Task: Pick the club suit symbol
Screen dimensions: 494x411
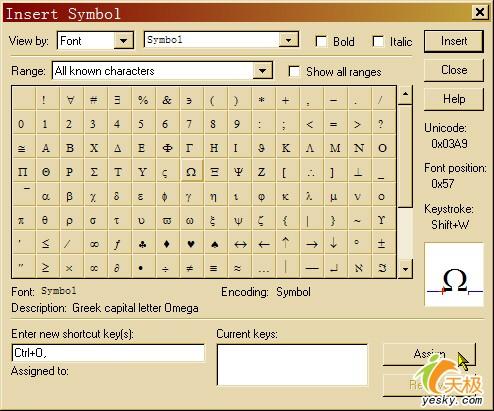Action: (x=142, y=244)
